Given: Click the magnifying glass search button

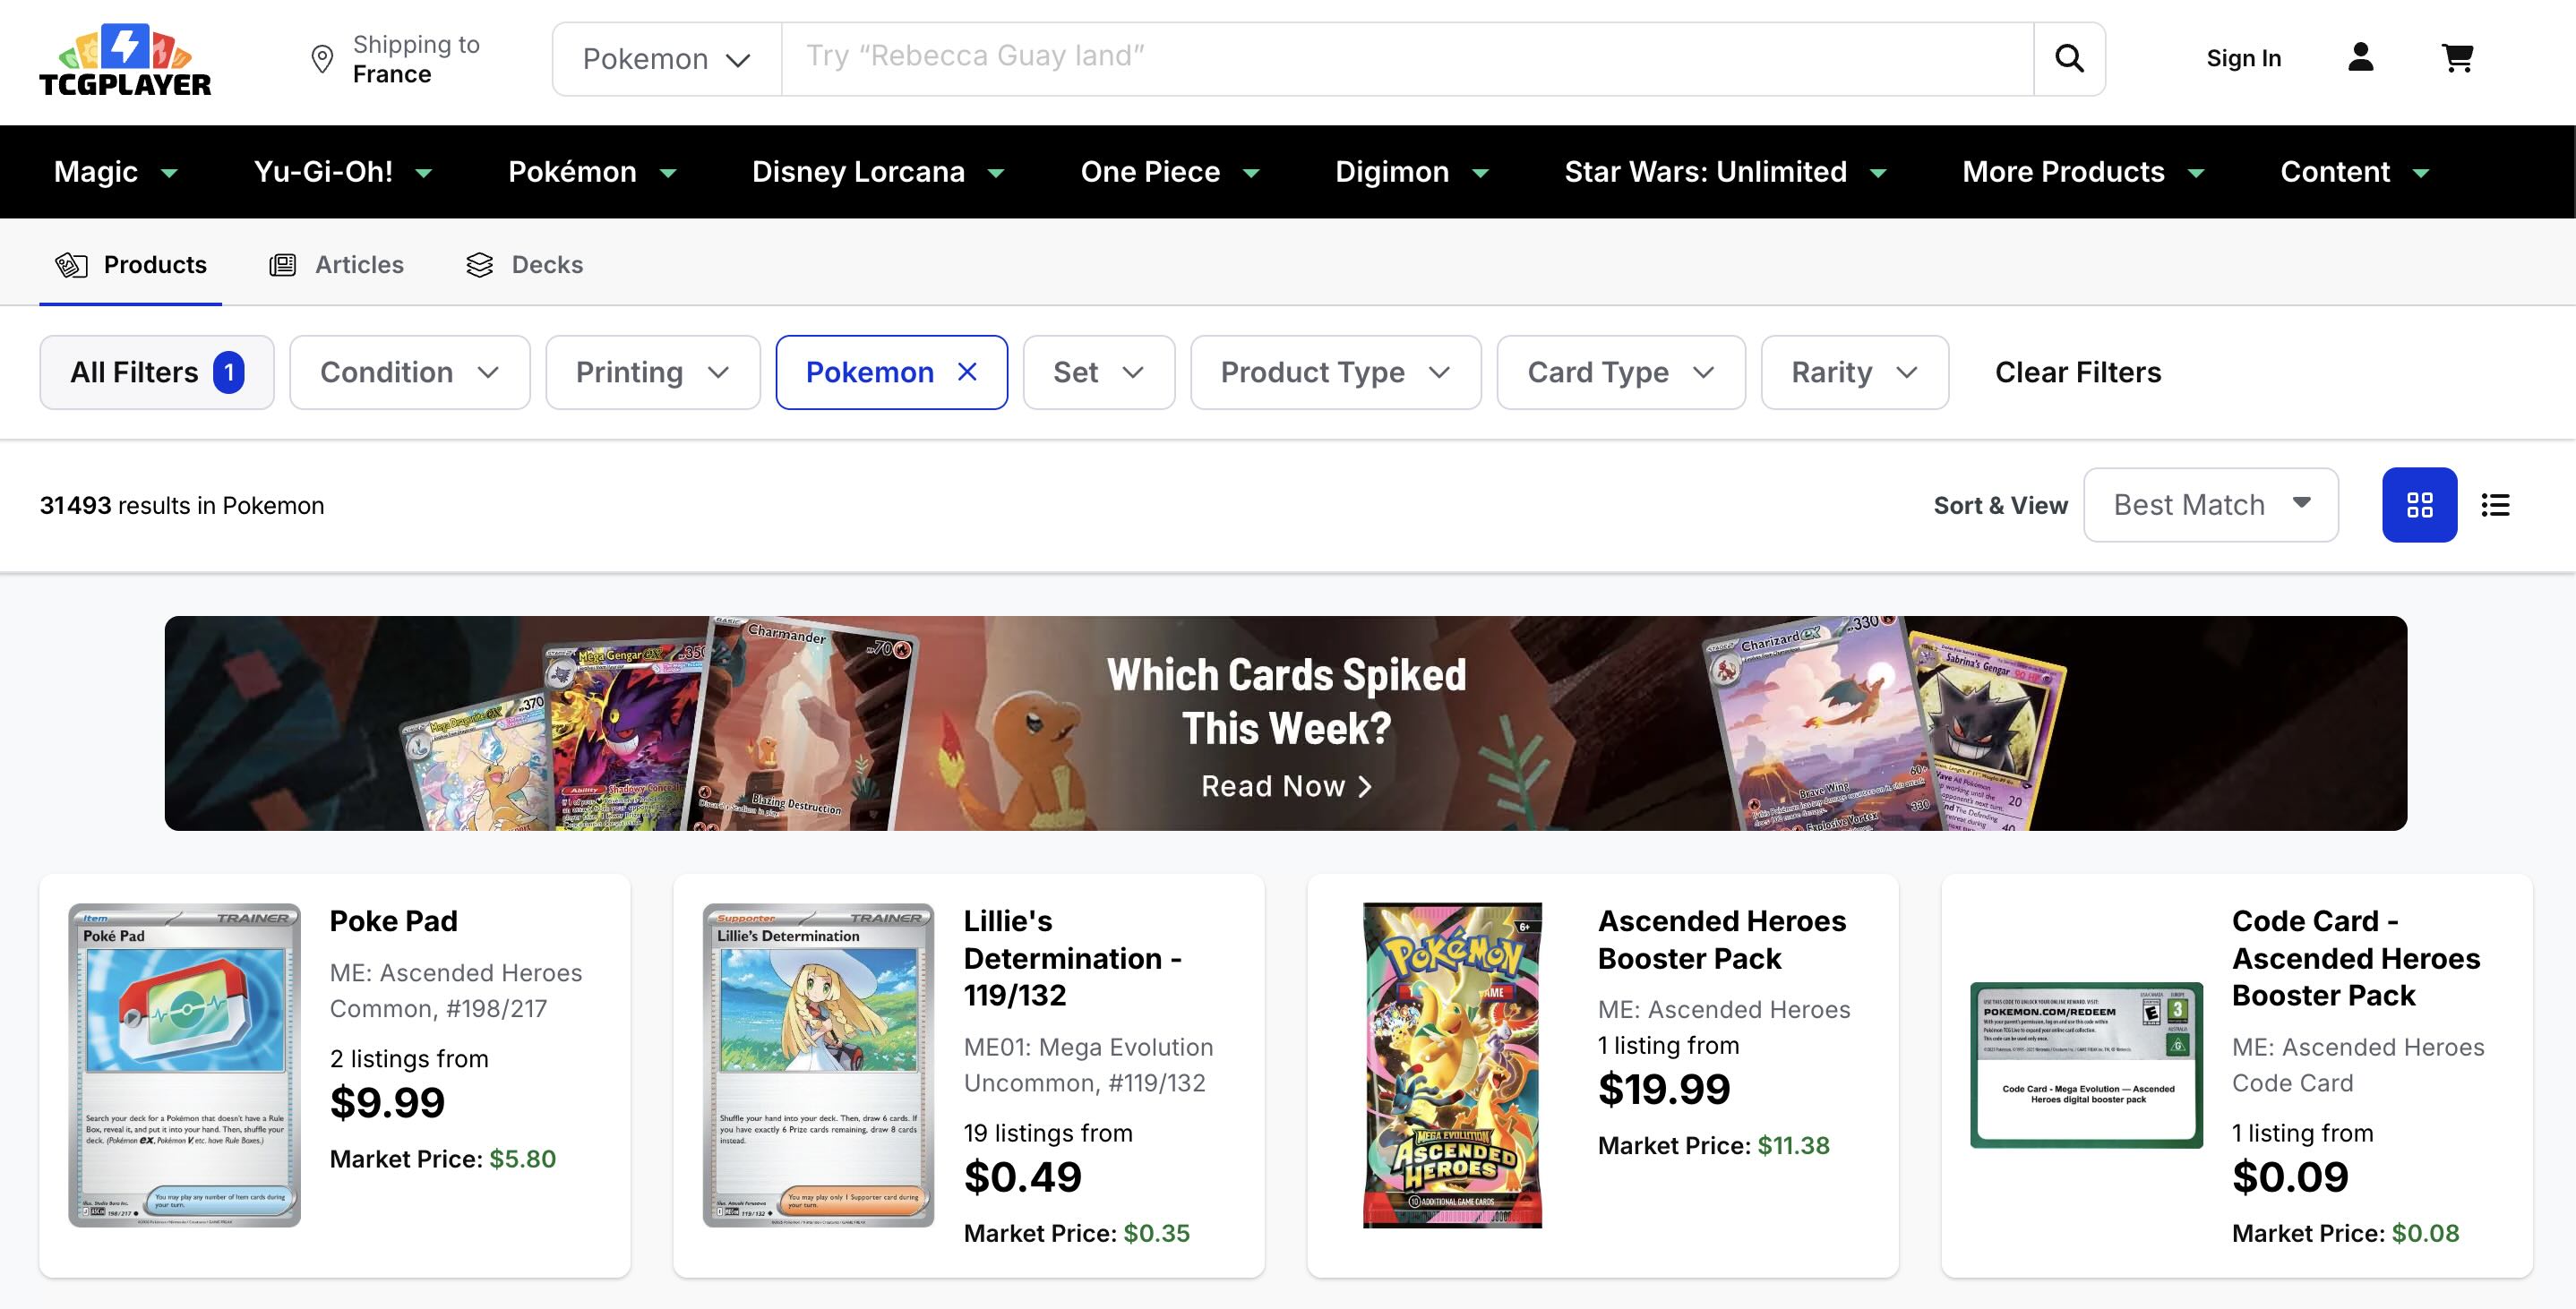Looking at the screenshot, I should tap(2069, 59).
